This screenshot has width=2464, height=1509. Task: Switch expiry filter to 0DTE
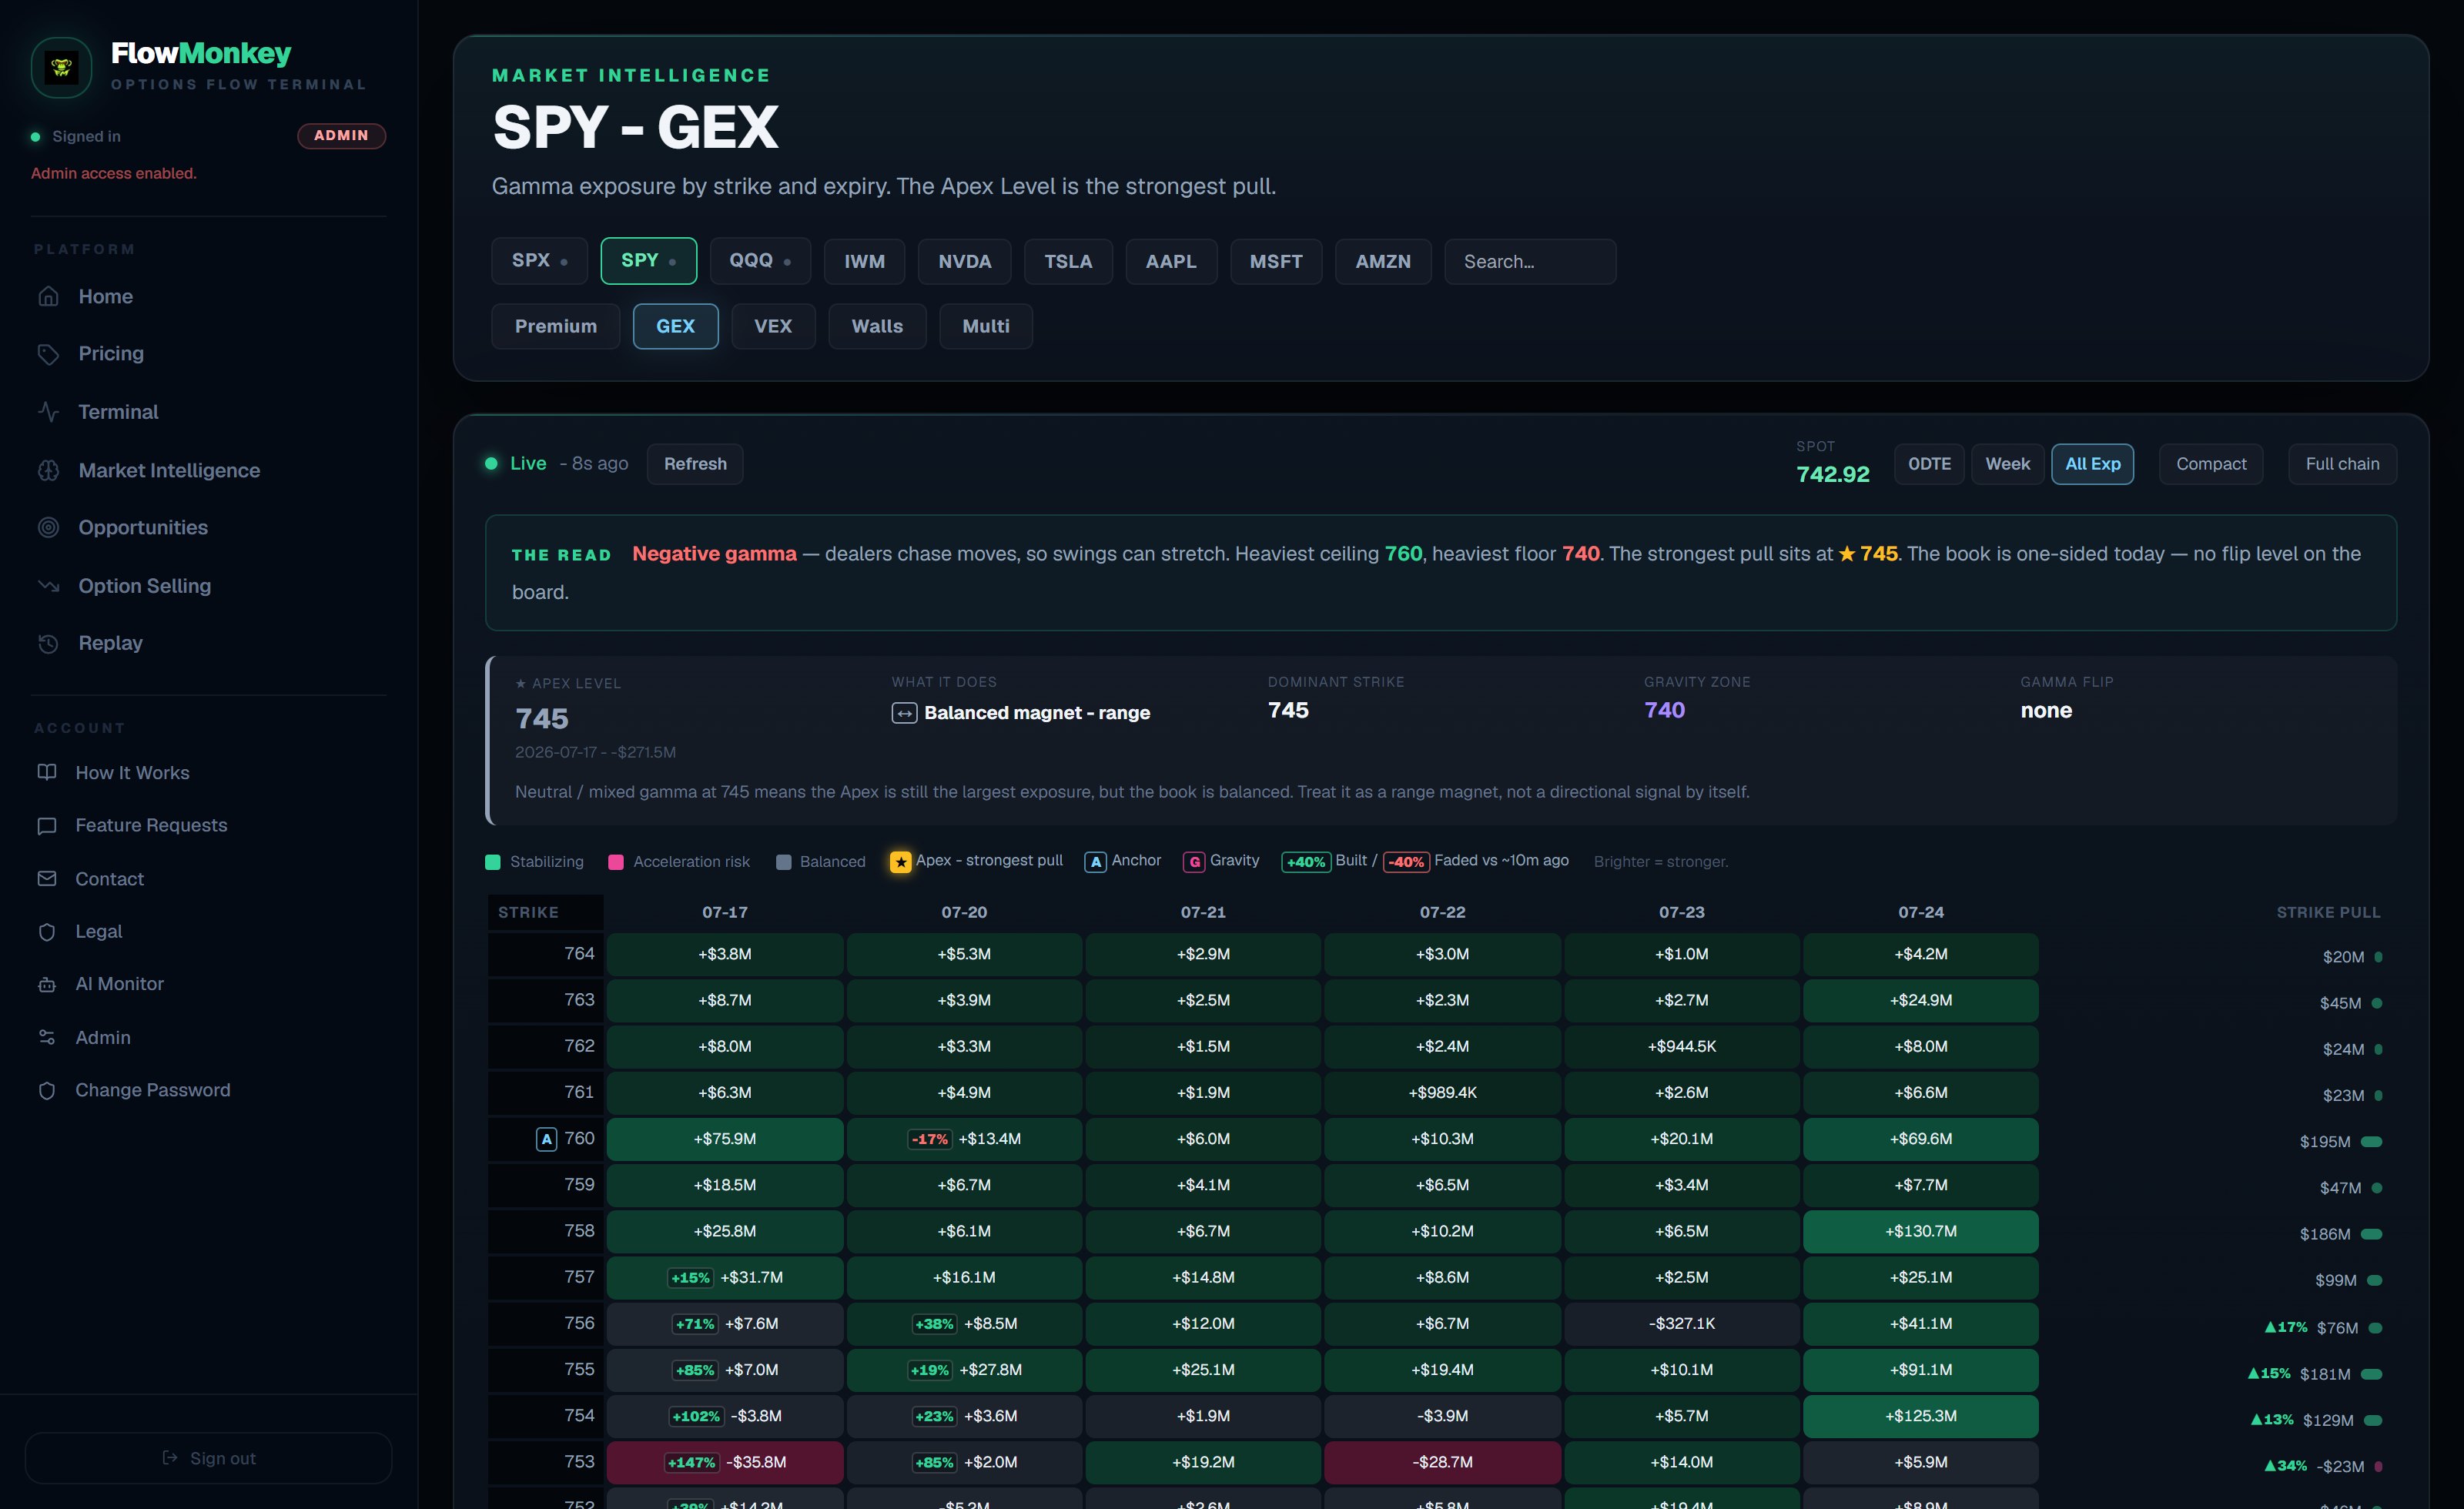pos(1929,464)
